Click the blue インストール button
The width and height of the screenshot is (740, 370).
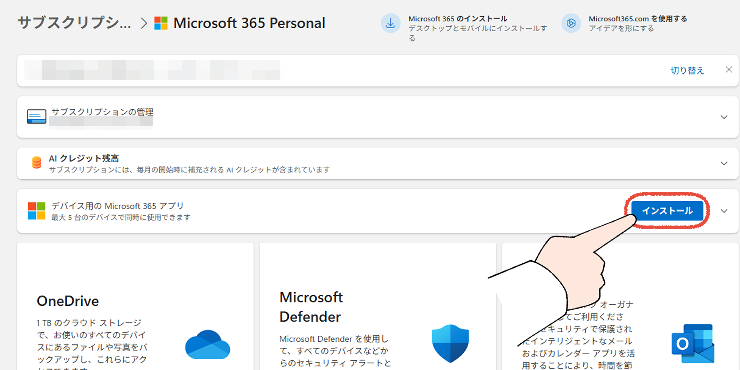tap(668, 211)
